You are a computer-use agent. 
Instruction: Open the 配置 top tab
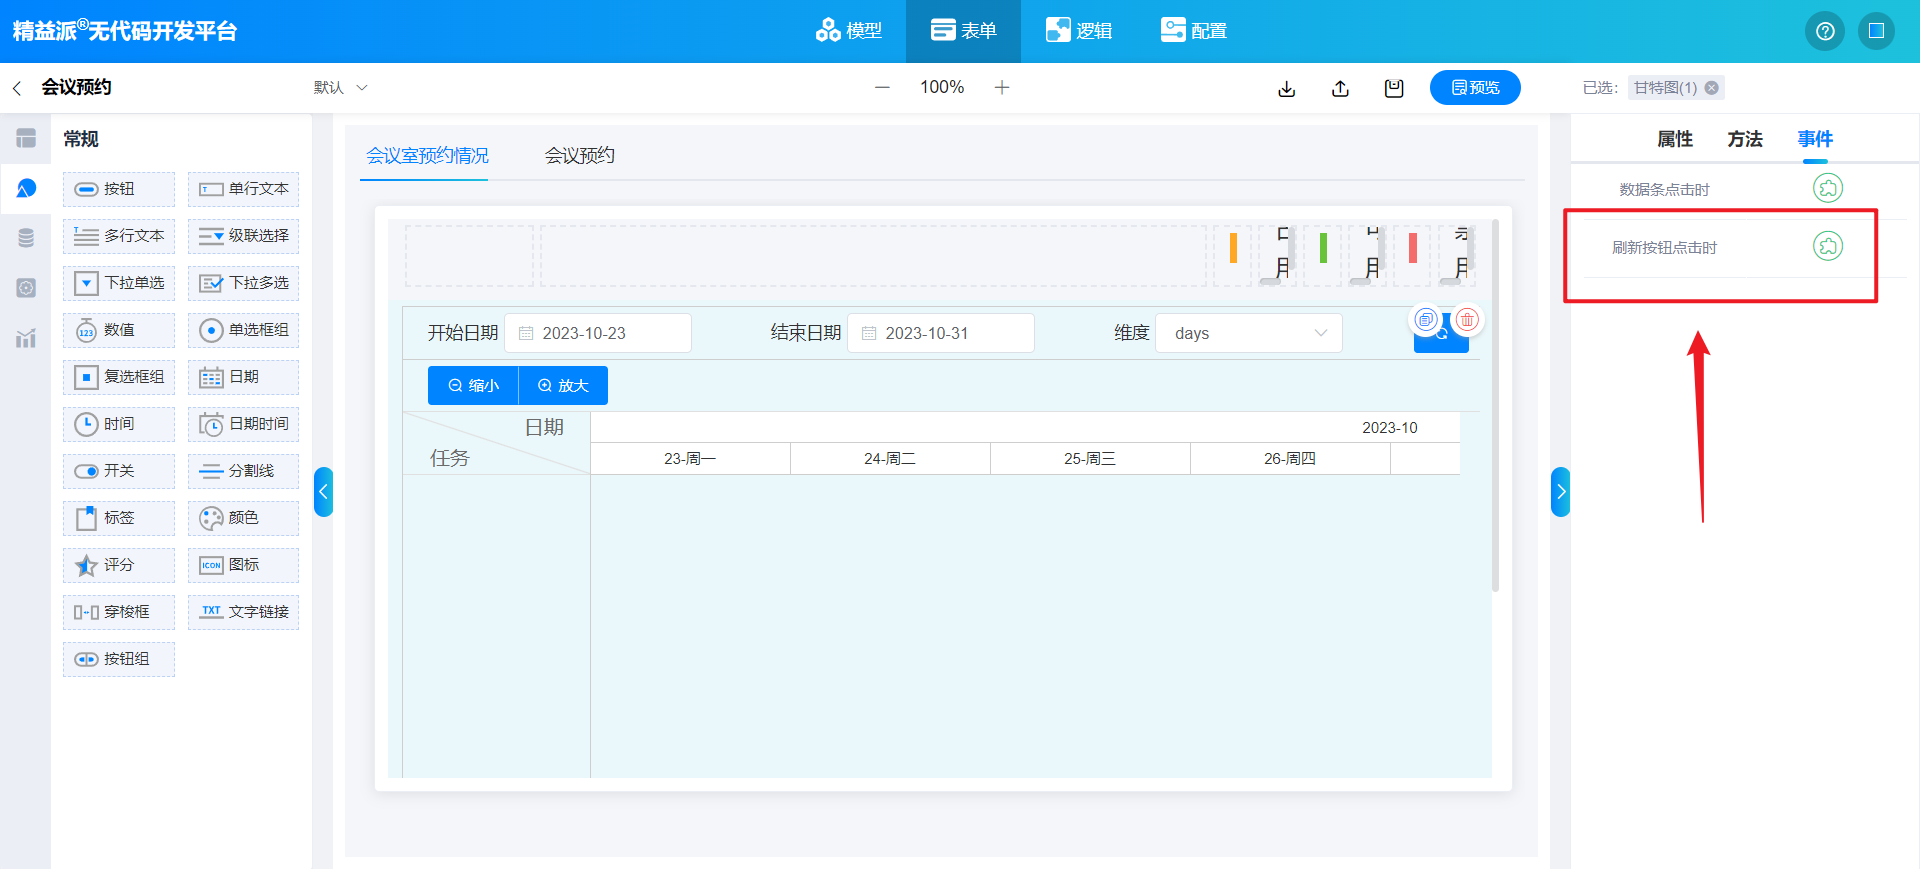click(x=1193, y=31)
